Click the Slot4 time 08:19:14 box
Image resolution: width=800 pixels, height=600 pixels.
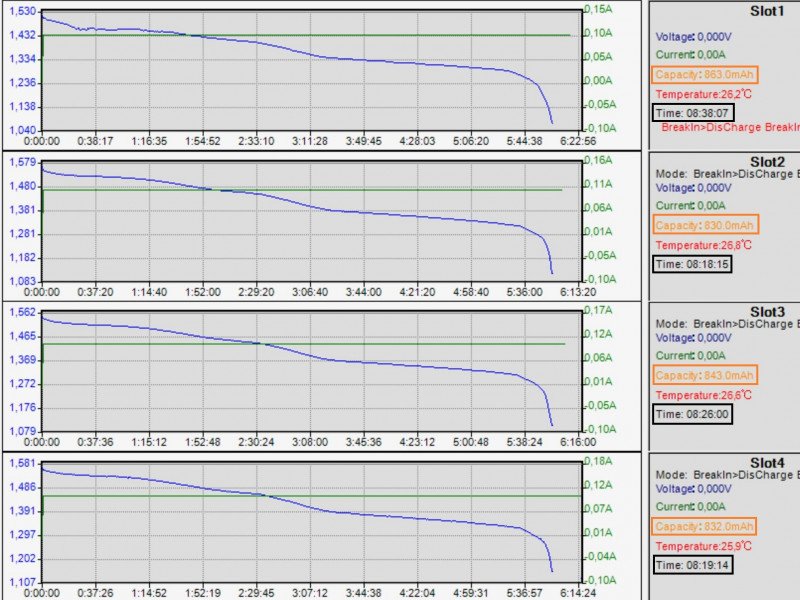(692, 565)
